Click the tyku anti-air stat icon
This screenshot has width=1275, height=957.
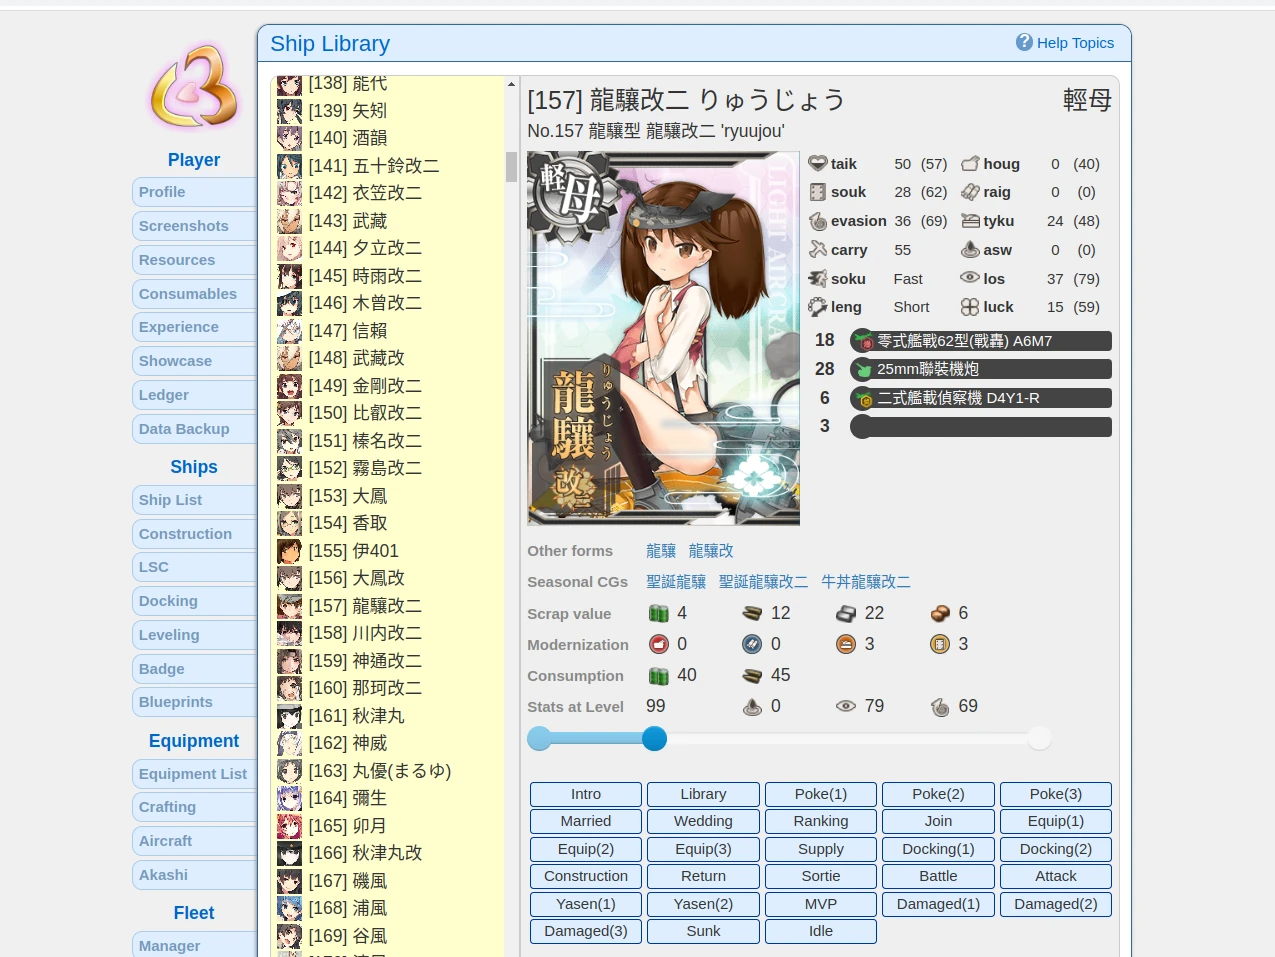(x=970, y=221)
